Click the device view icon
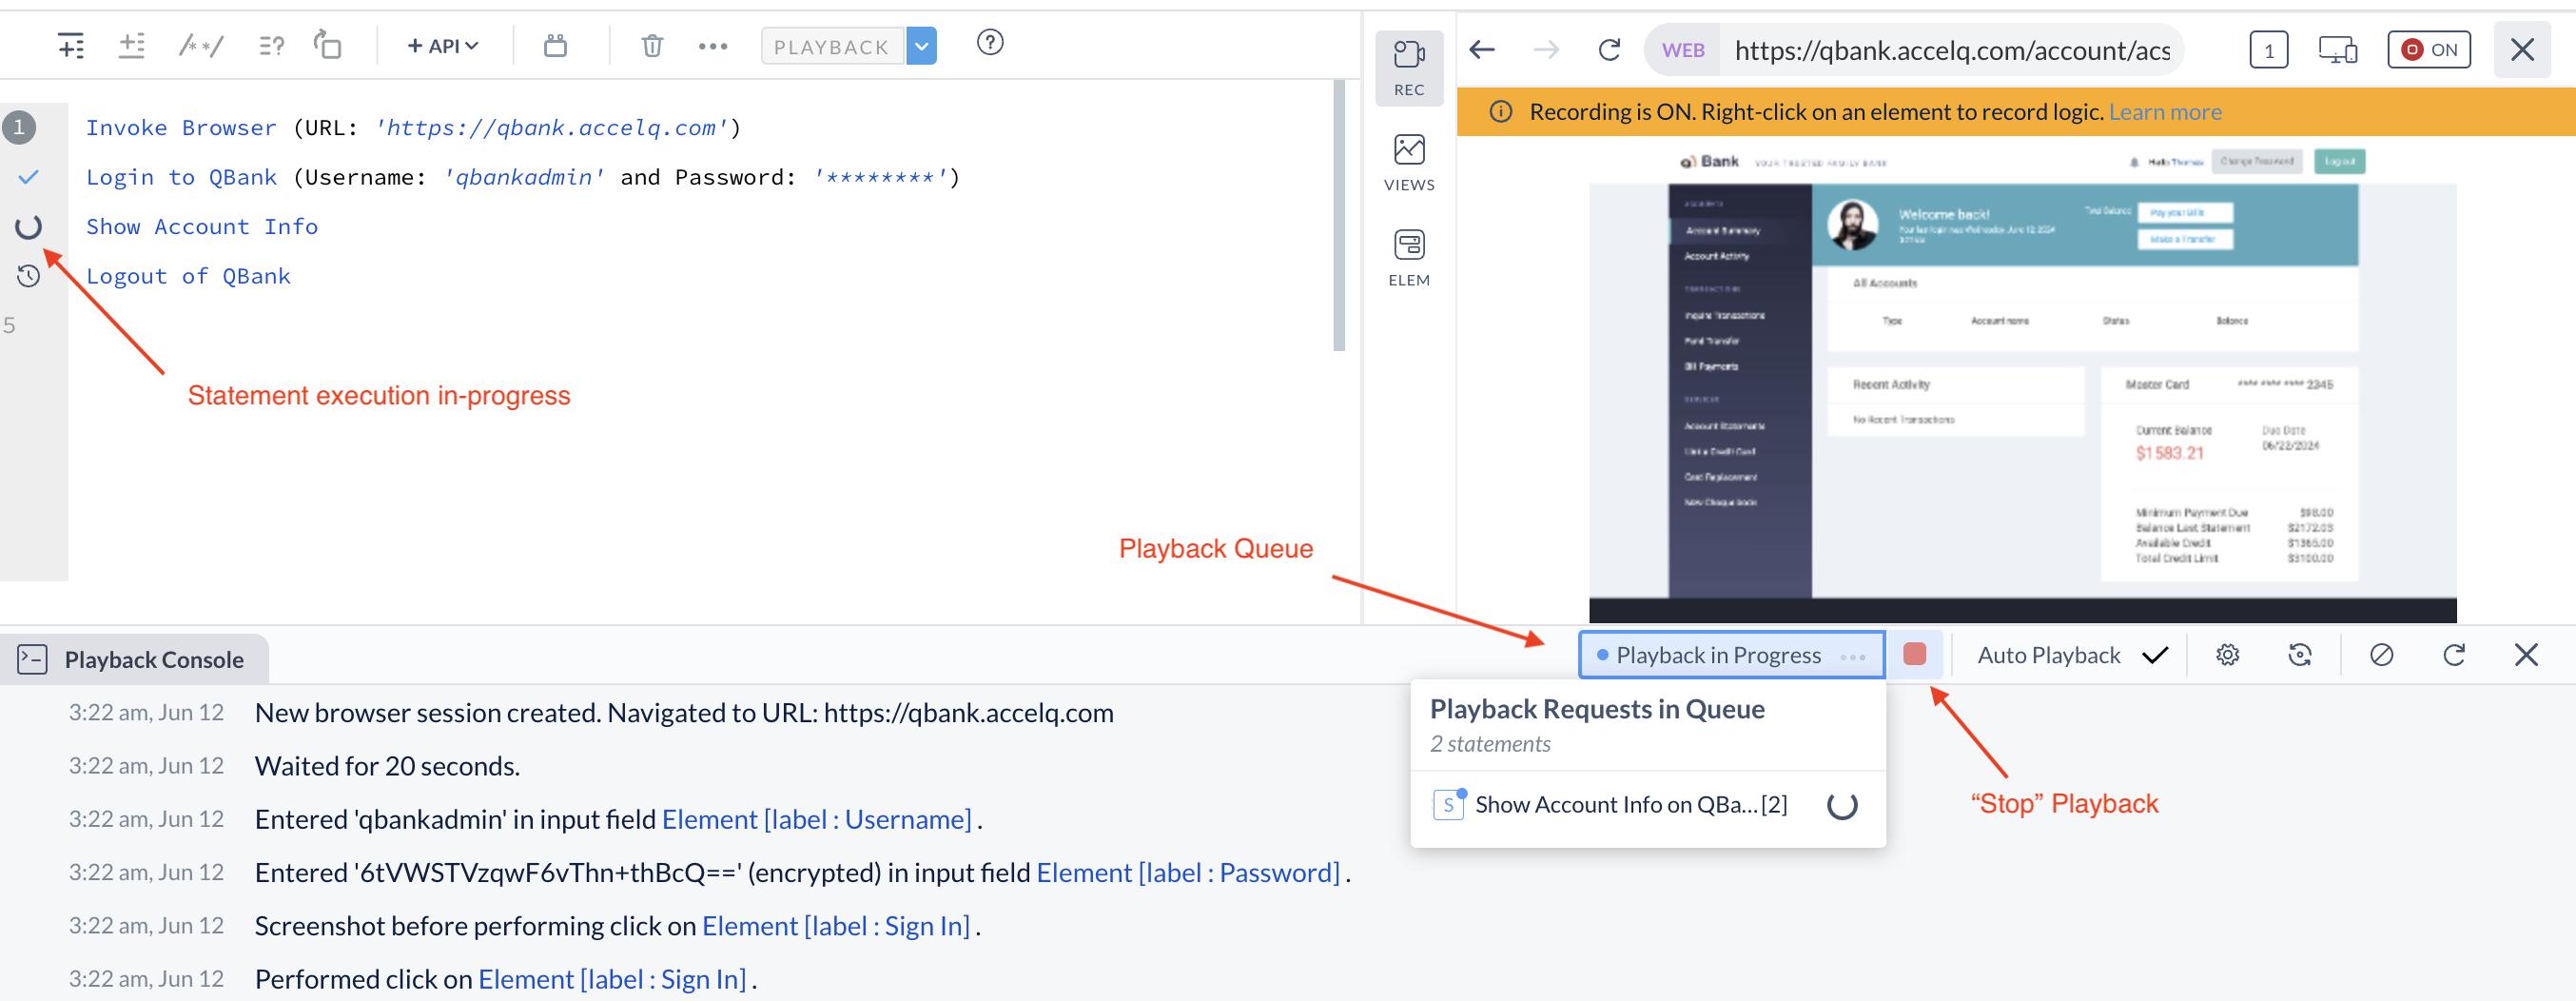2576x1001 pixels. [x=2337, y=50]
